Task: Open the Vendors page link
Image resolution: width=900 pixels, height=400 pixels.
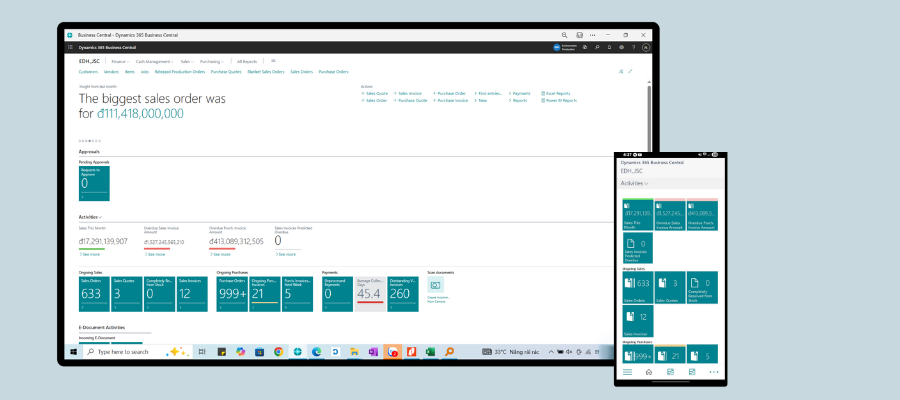Action: click(111, 72)
